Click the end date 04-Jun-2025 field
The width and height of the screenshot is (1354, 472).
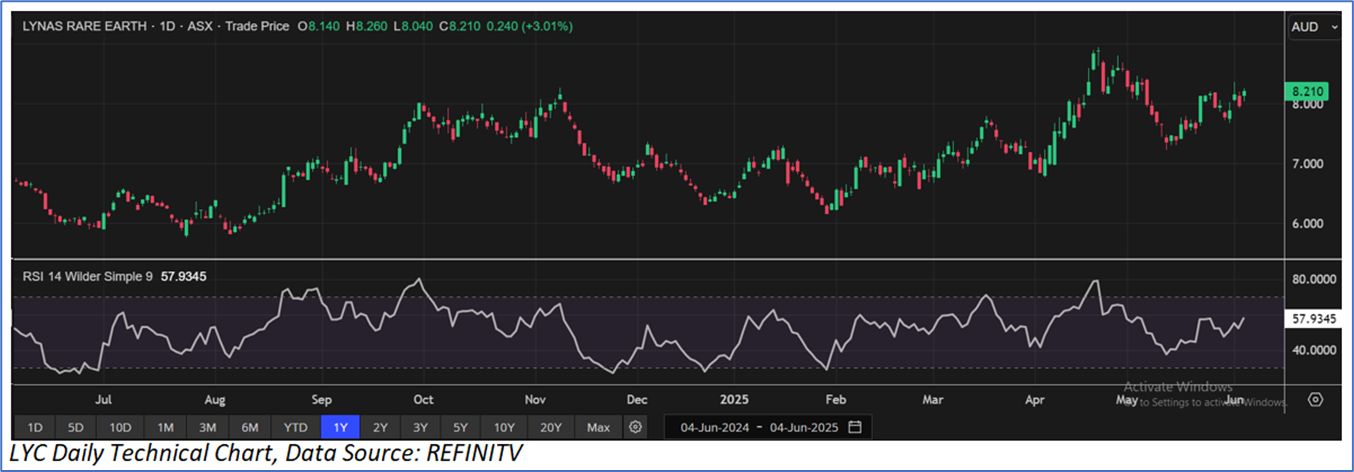(803, 427)
